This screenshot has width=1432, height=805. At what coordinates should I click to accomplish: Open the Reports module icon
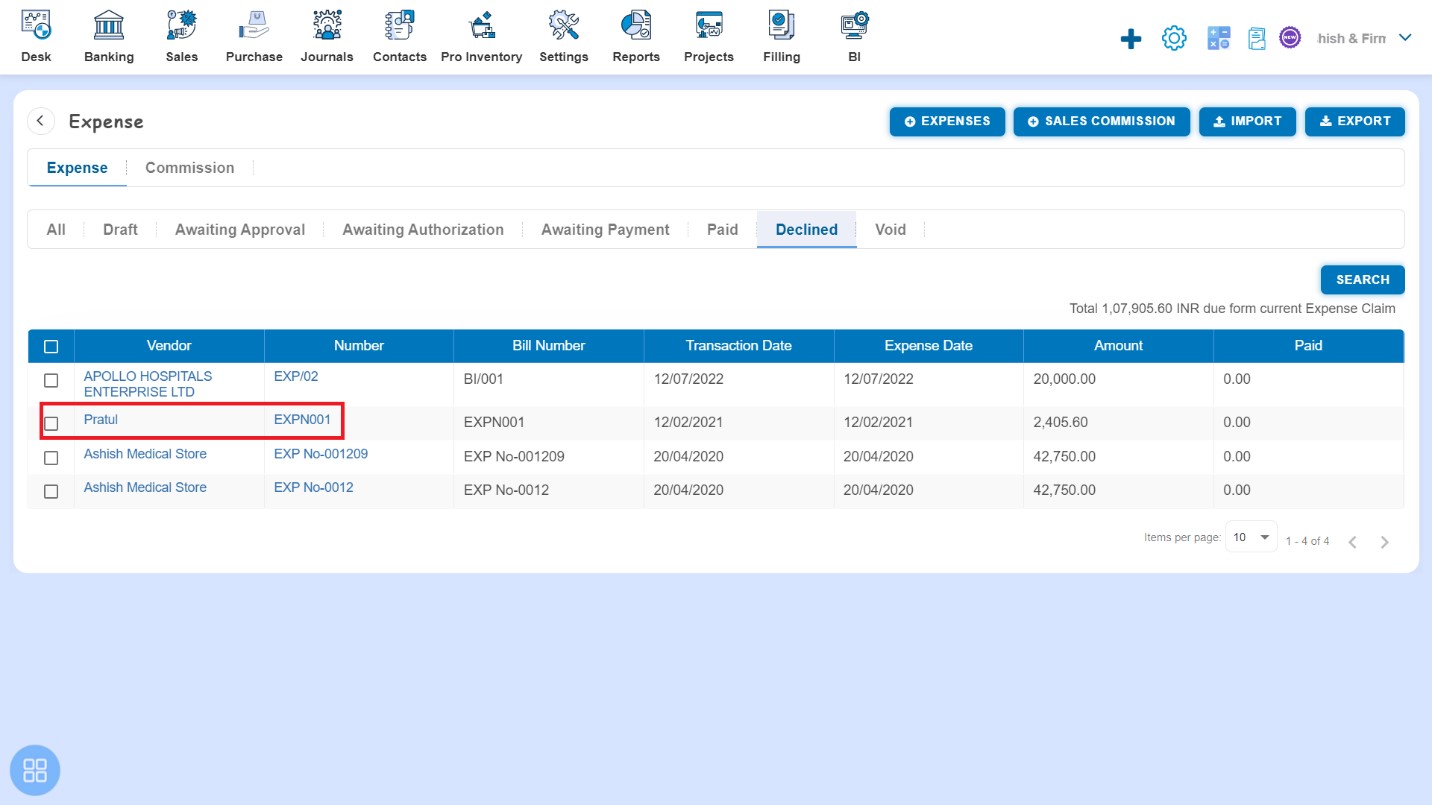[x=636, y=25]
